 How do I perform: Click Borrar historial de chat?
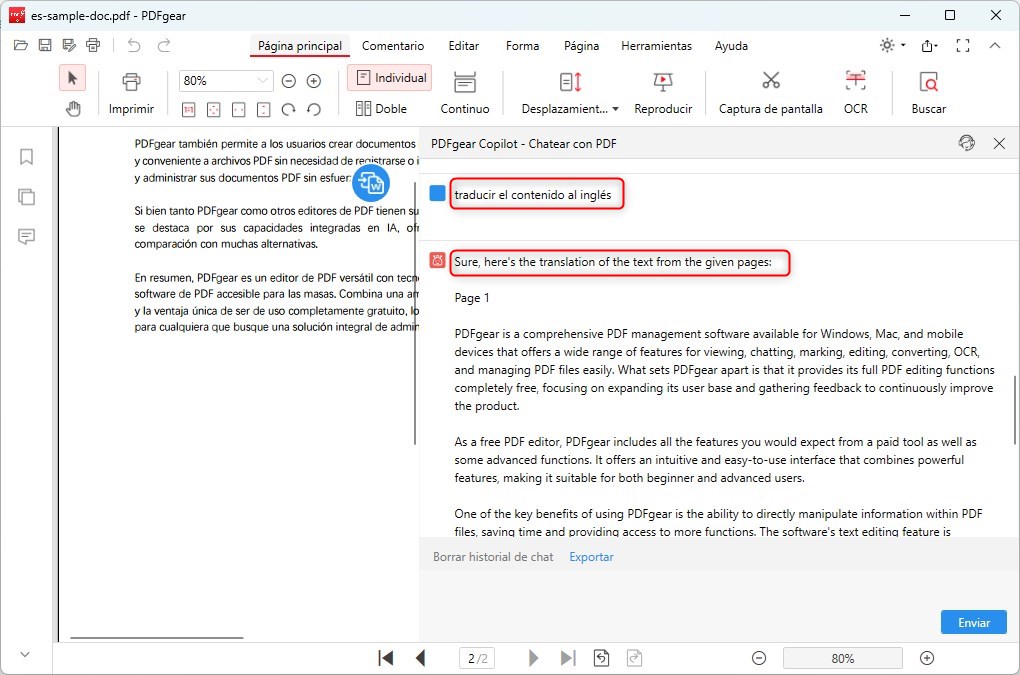pos(493,557)
